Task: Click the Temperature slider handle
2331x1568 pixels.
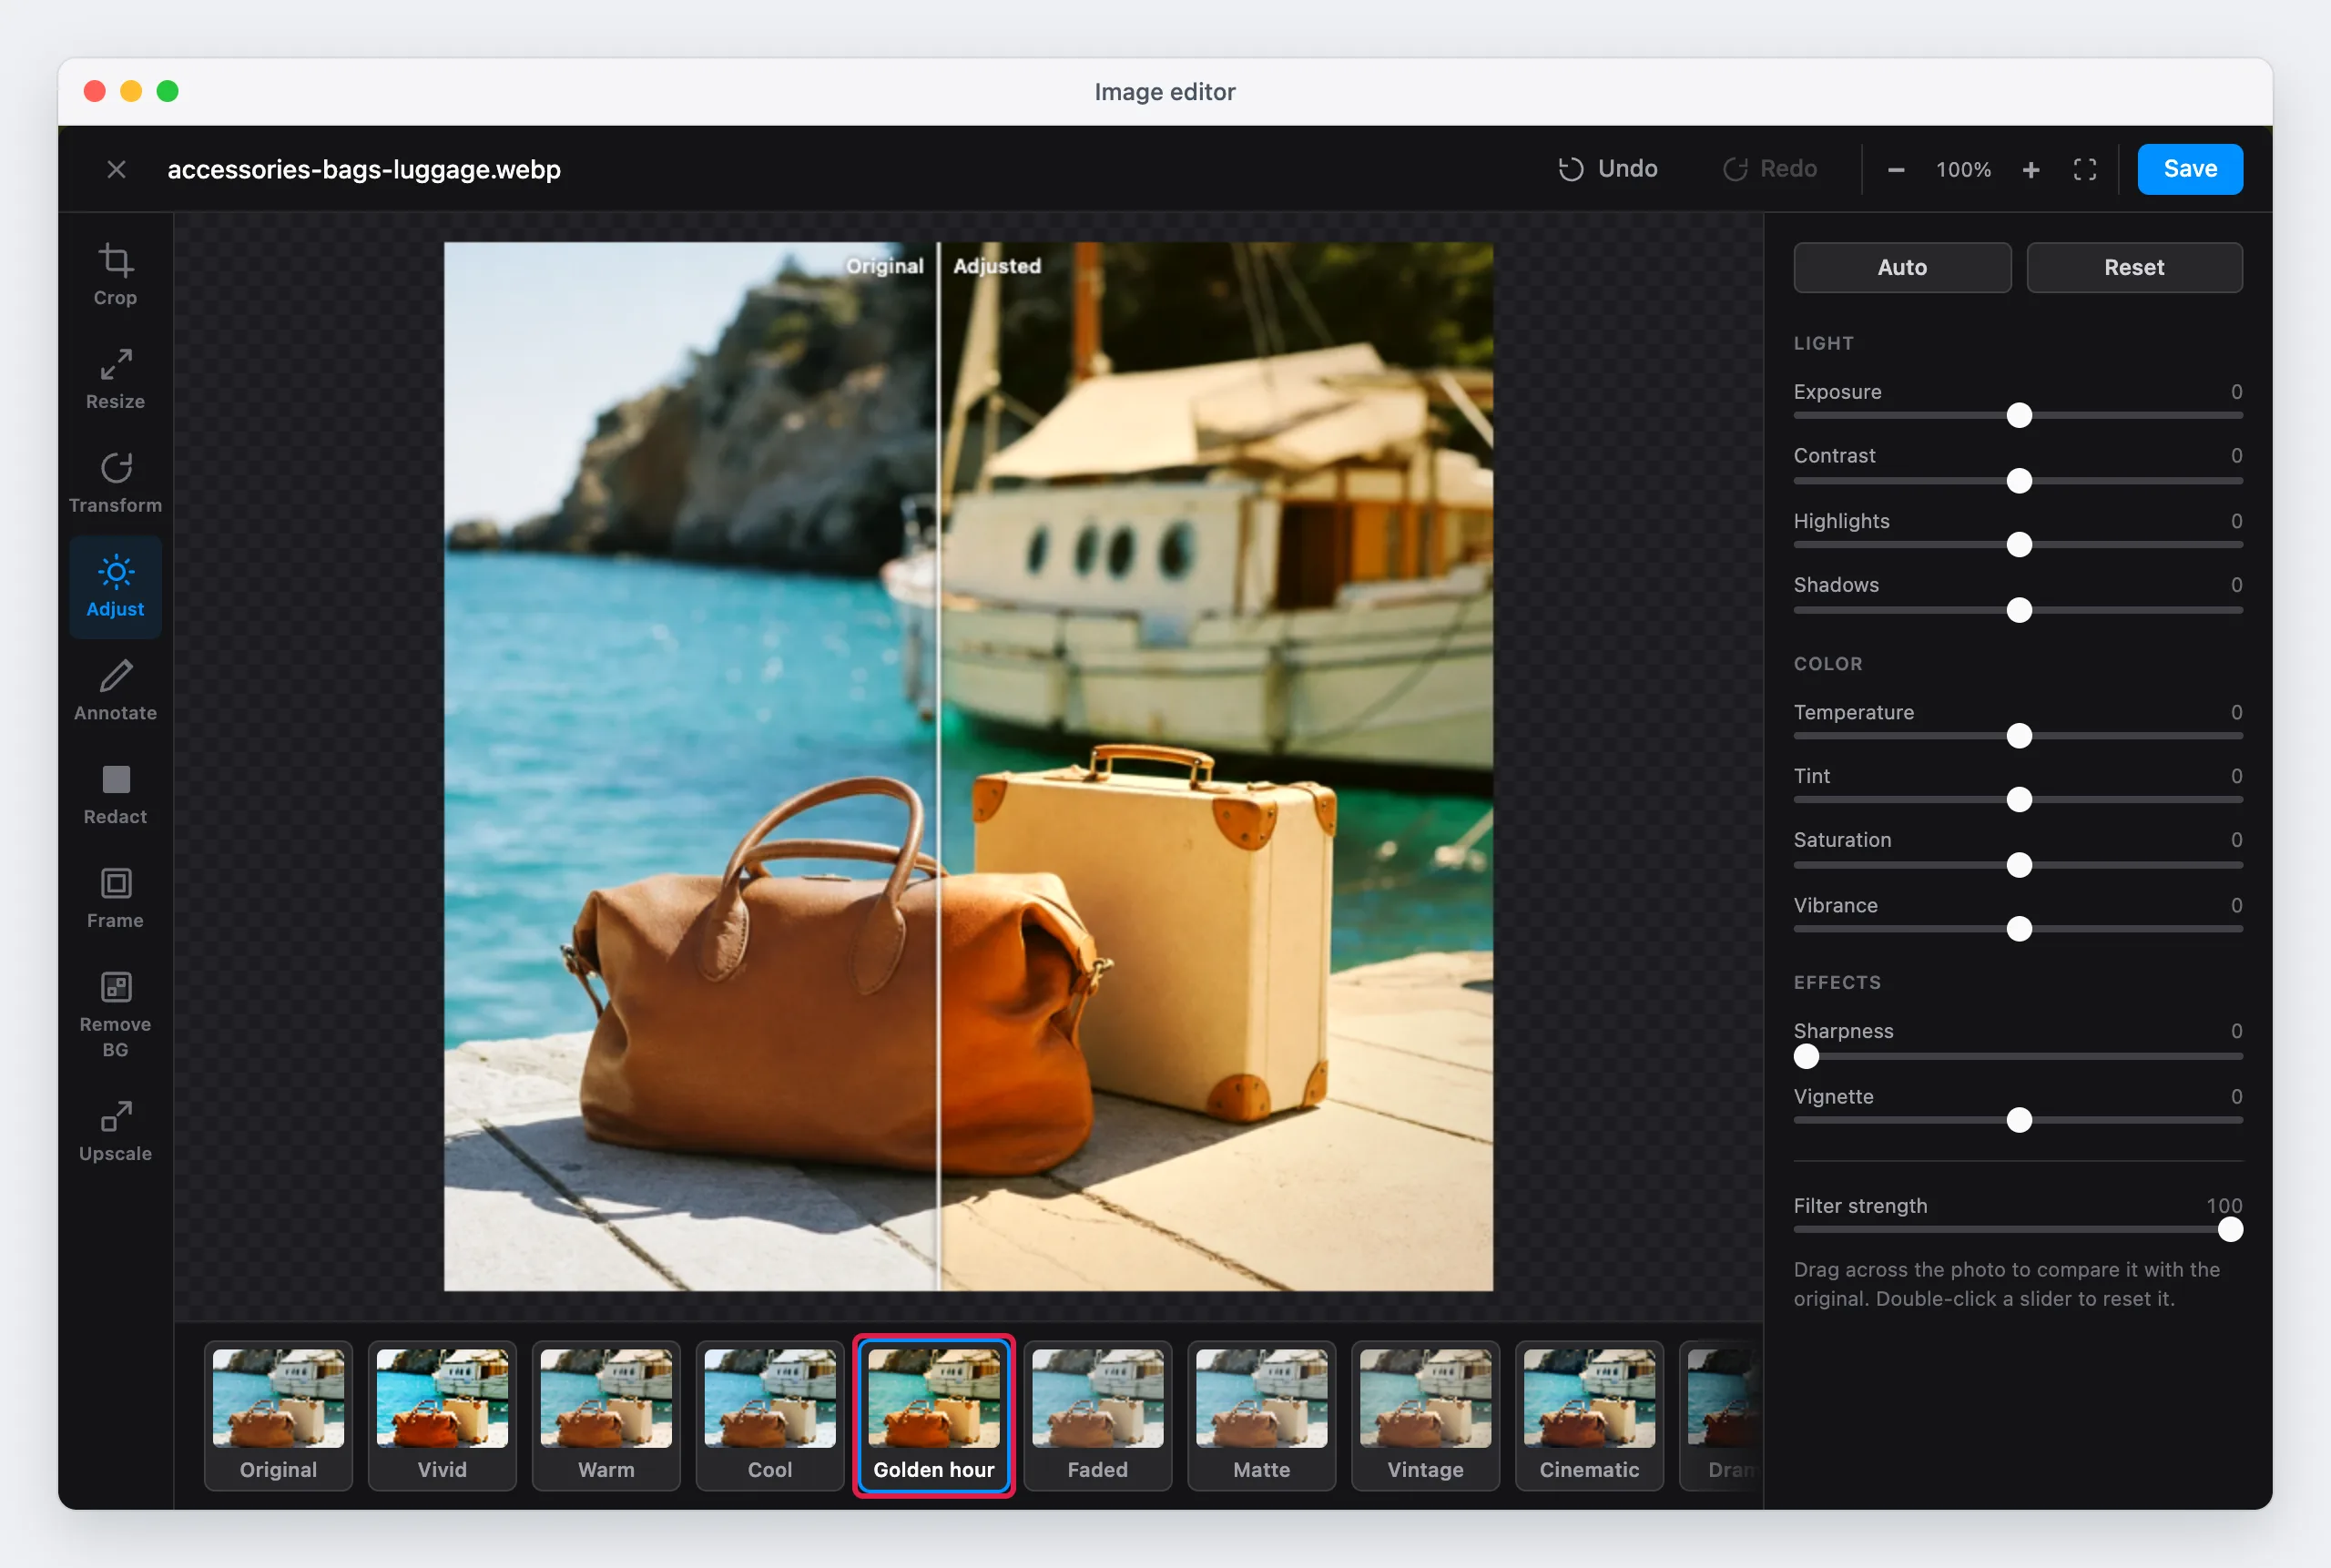Action: pos(2018,736)
